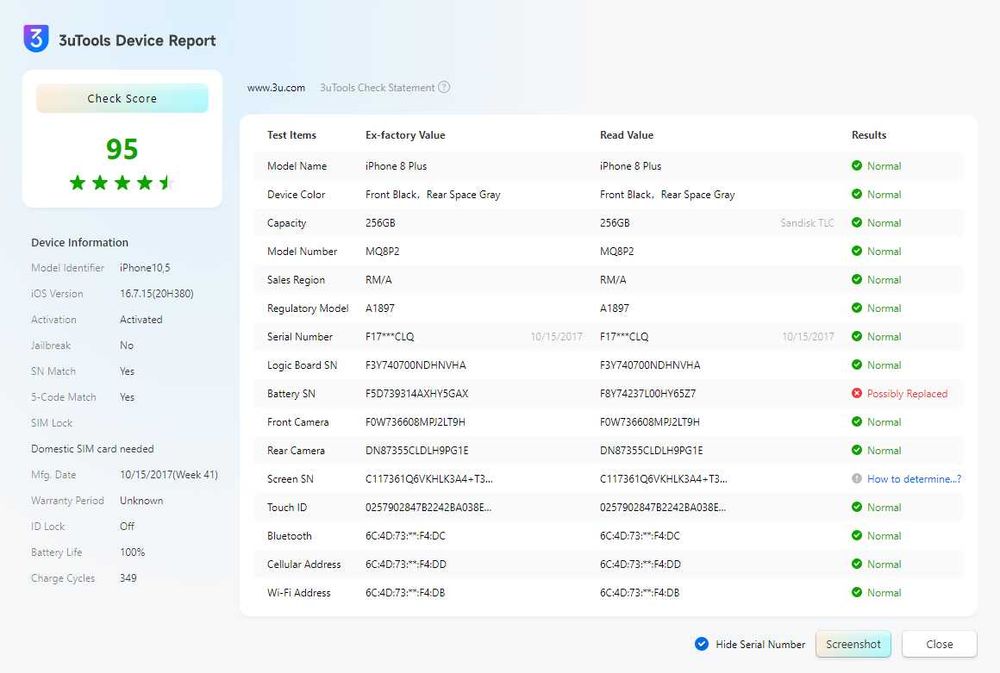Image resolution: width=1000 pixels, height=673 pixels.
Task: Click the Front Camera read value F0W736608MPJ2LT9H
Action: tap(649, 422)
